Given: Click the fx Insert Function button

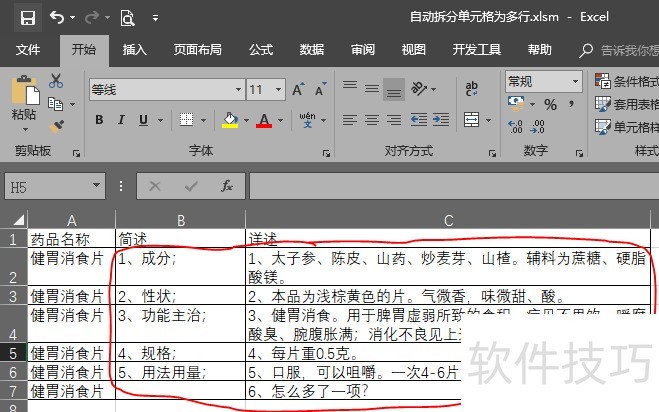Looking at the screenshot, I should [x=227, y=186].
